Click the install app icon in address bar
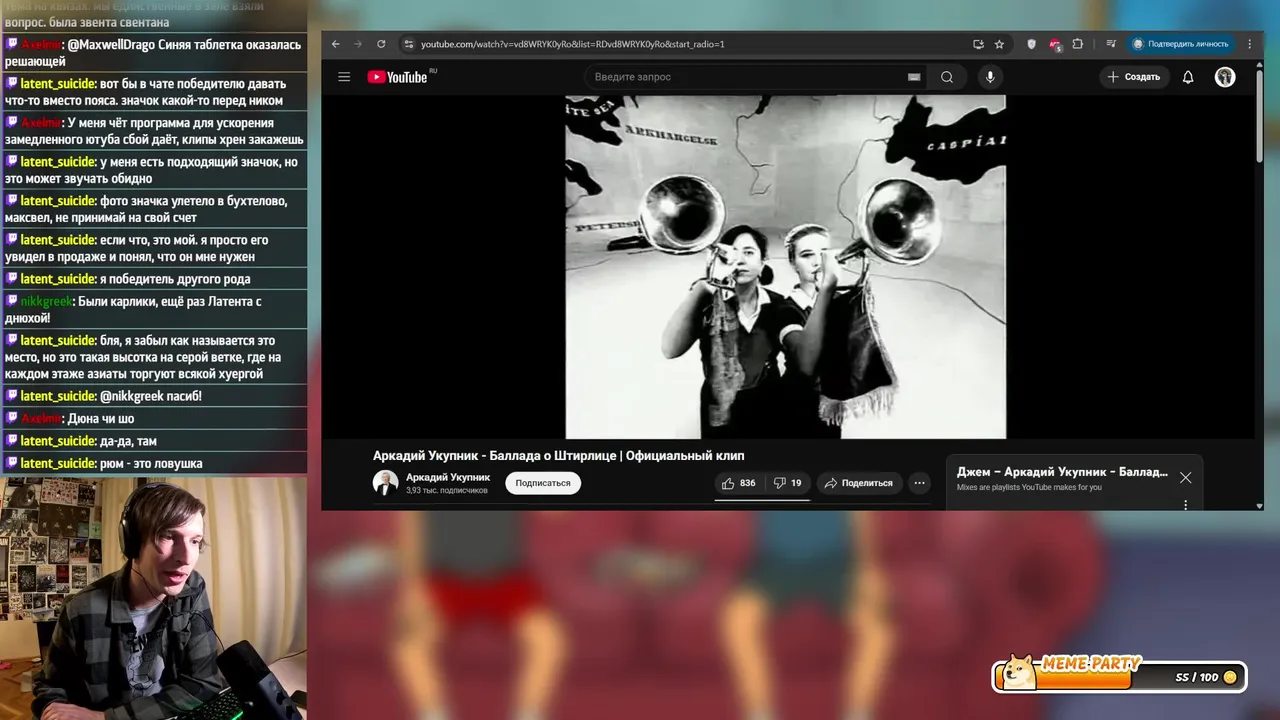Viewport: 1280px width, 720px height. pos(978,44)
